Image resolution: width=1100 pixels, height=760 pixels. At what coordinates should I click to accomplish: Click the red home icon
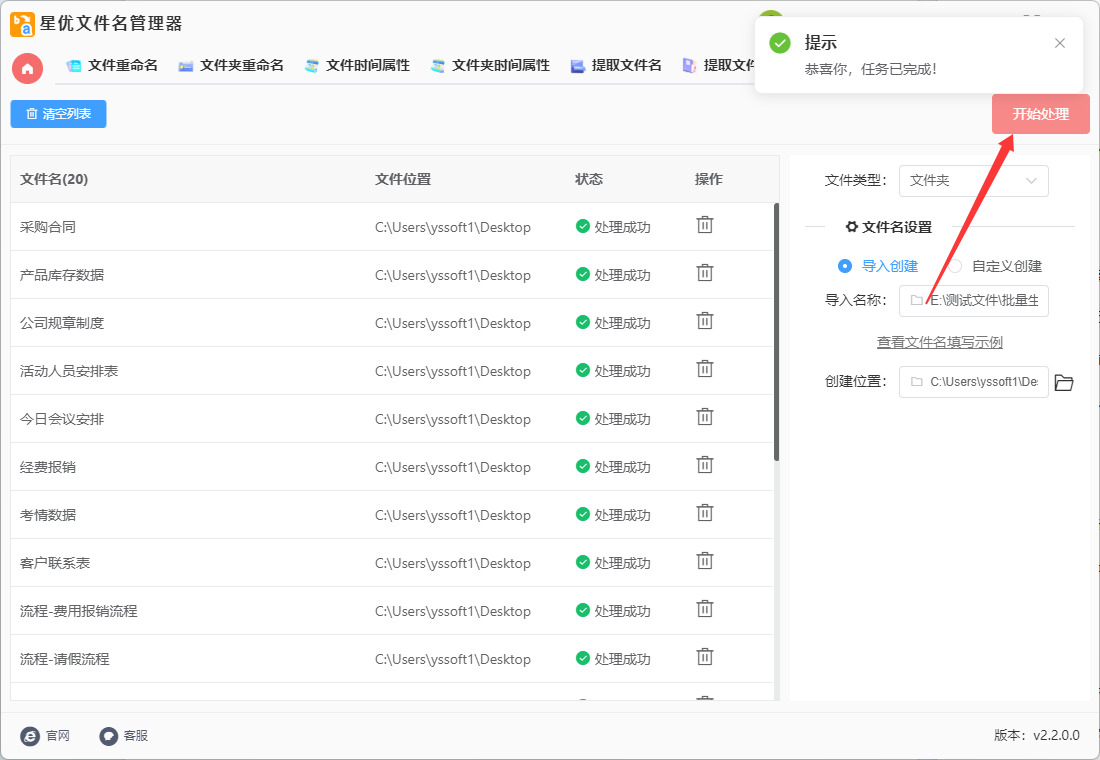(27, 69)
